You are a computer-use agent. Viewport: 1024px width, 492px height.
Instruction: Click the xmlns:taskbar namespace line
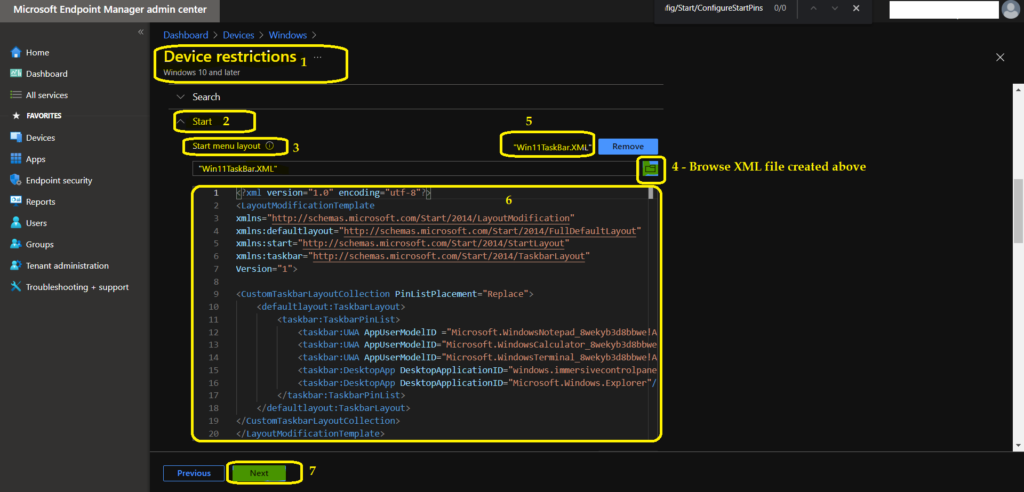413,256
